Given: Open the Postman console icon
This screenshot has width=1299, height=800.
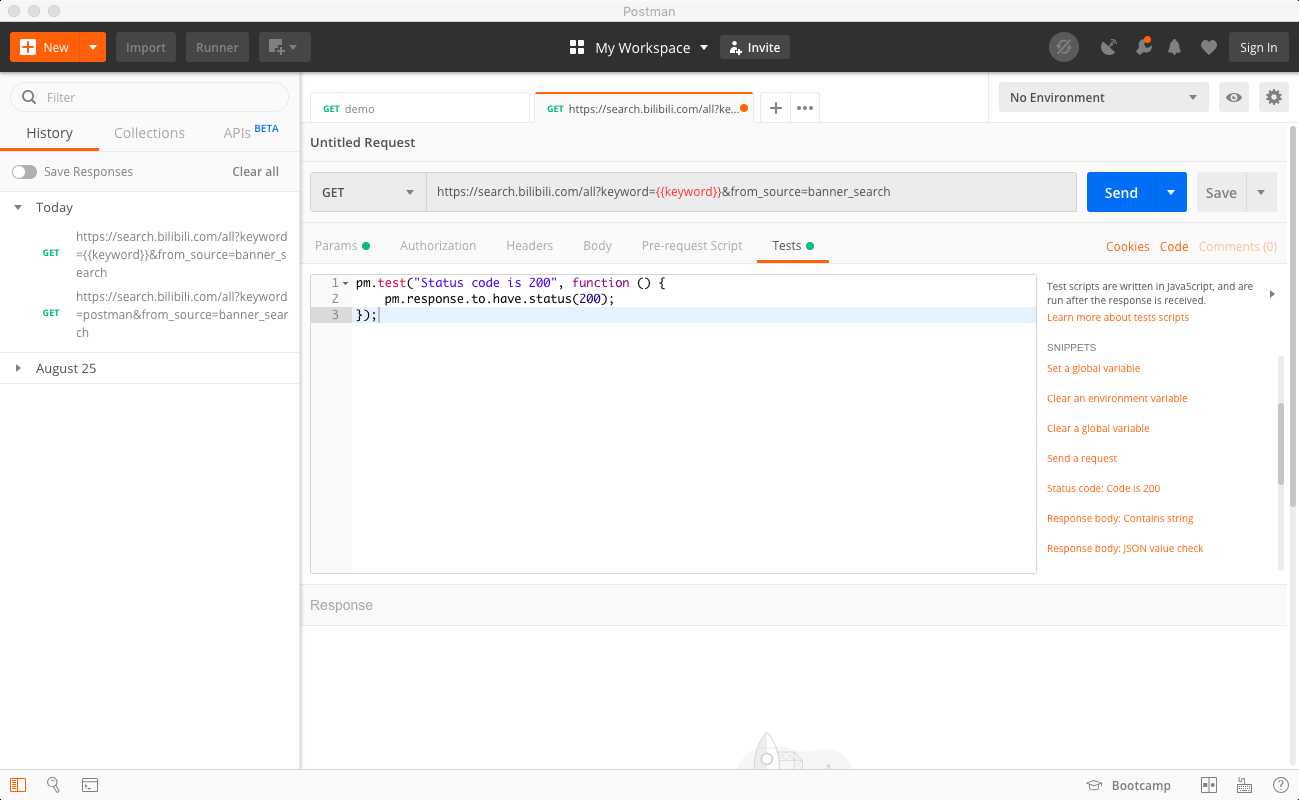Looking at the screenshot, I should click(x=89, y=785).
